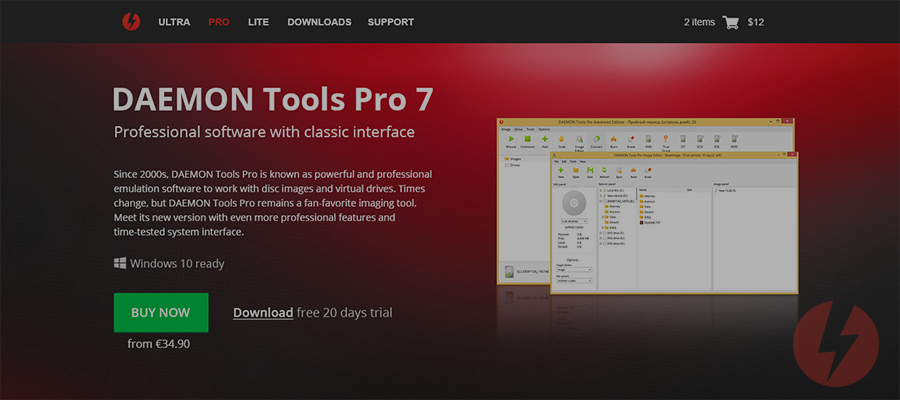
Task: Click the Burn icon in Image Editor toolbar
Action: coord(634,172)
